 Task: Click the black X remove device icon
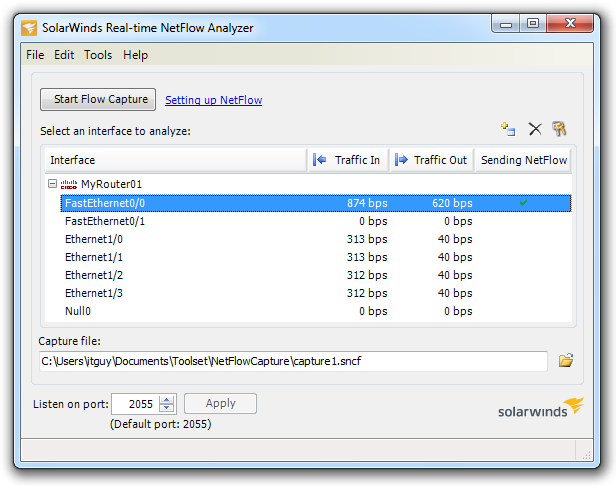point(535,129)
